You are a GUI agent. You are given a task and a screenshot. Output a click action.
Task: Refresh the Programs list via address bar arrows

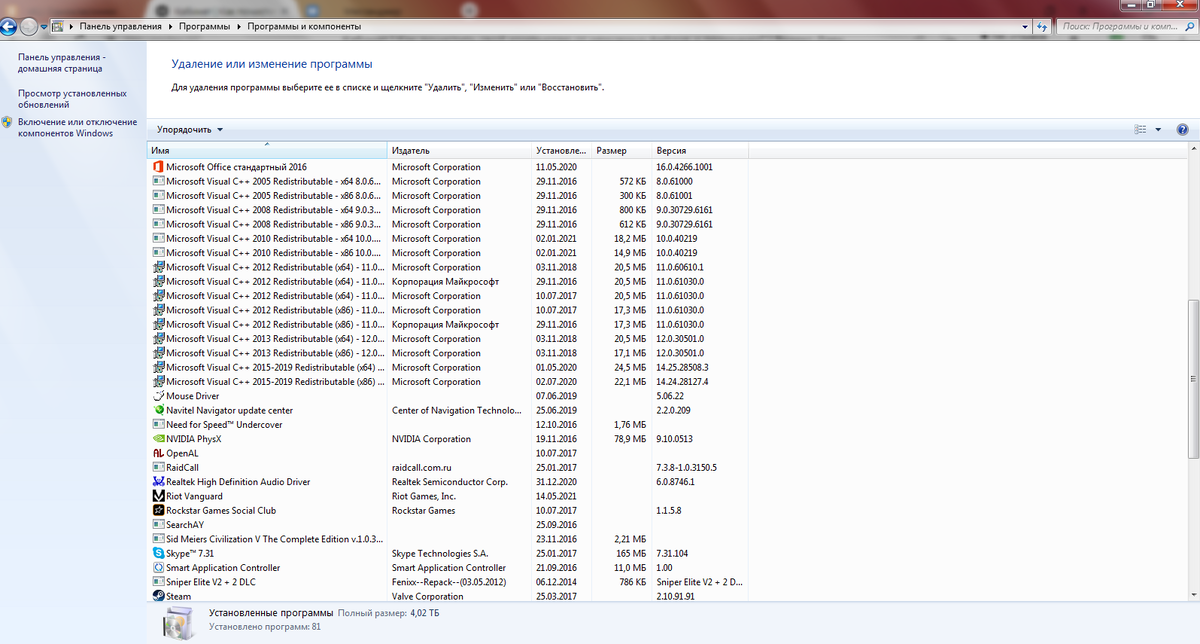point(1043,26)
